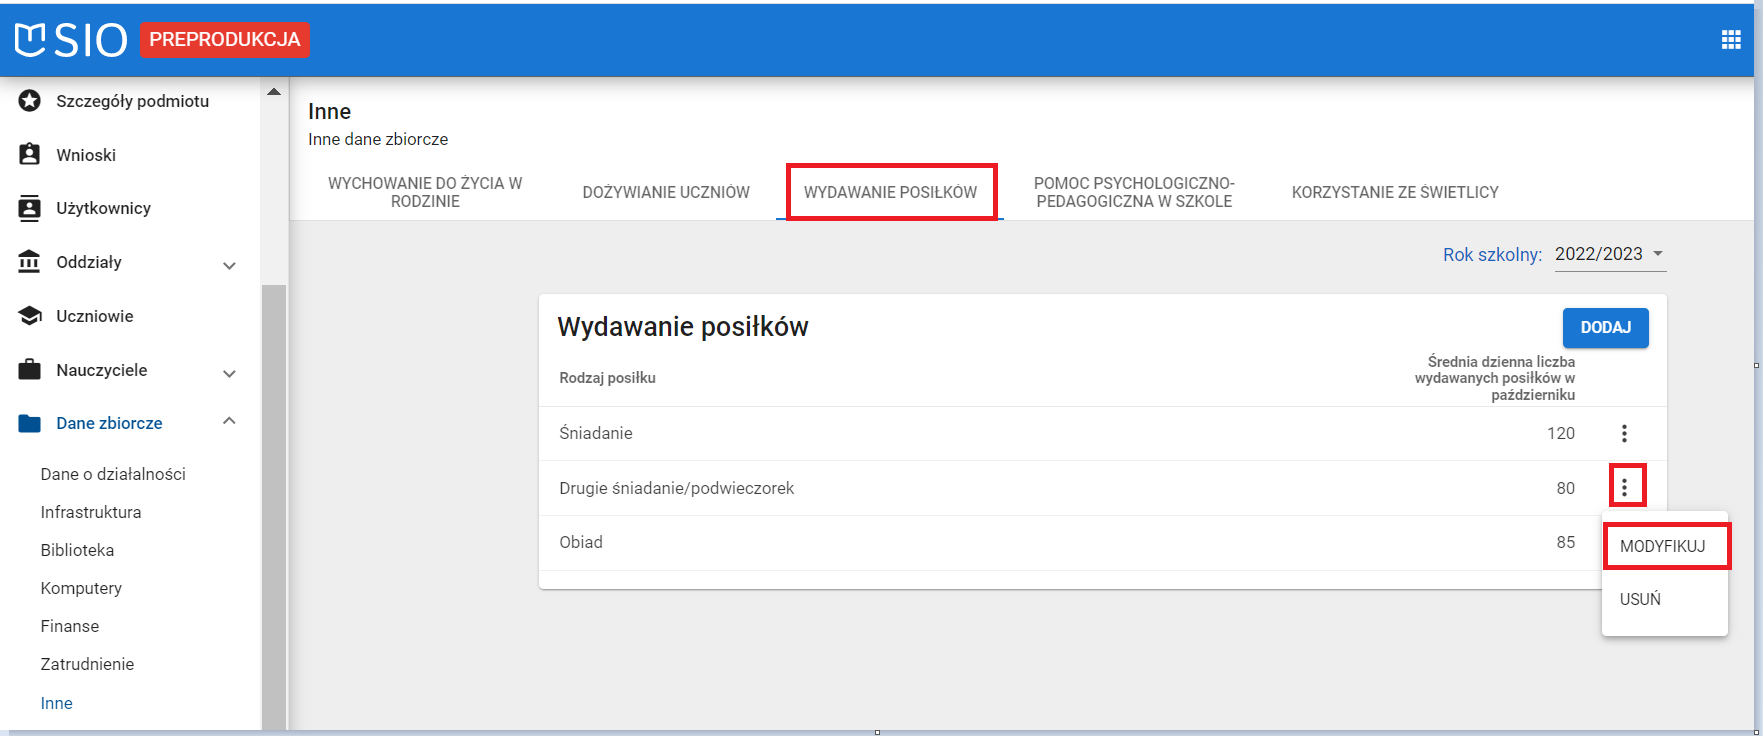
Task: Click the sidebar scrollbar thumb
Action: pos(274,506)
